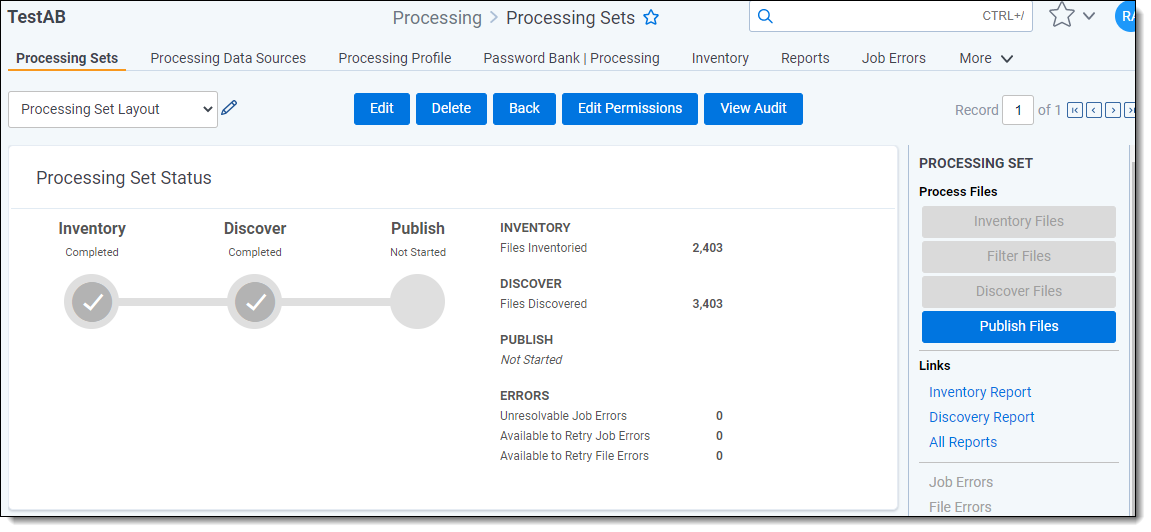This screenshot has width=1151, height=532.
Task: Click the Record number input field
Action: click(1017, 110)
